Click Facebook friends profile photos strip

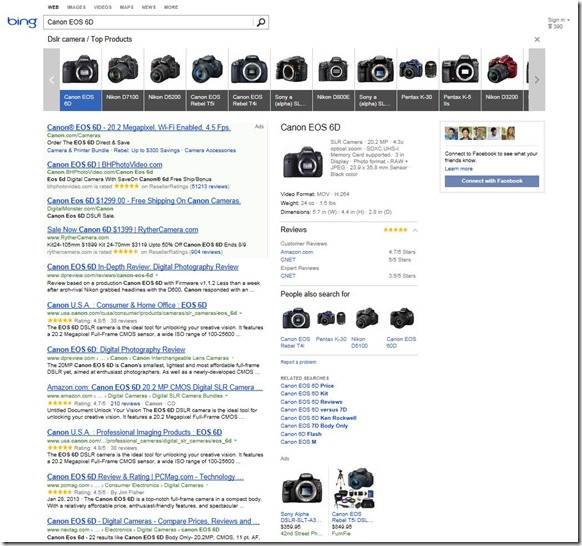click(x=480, y=133)
